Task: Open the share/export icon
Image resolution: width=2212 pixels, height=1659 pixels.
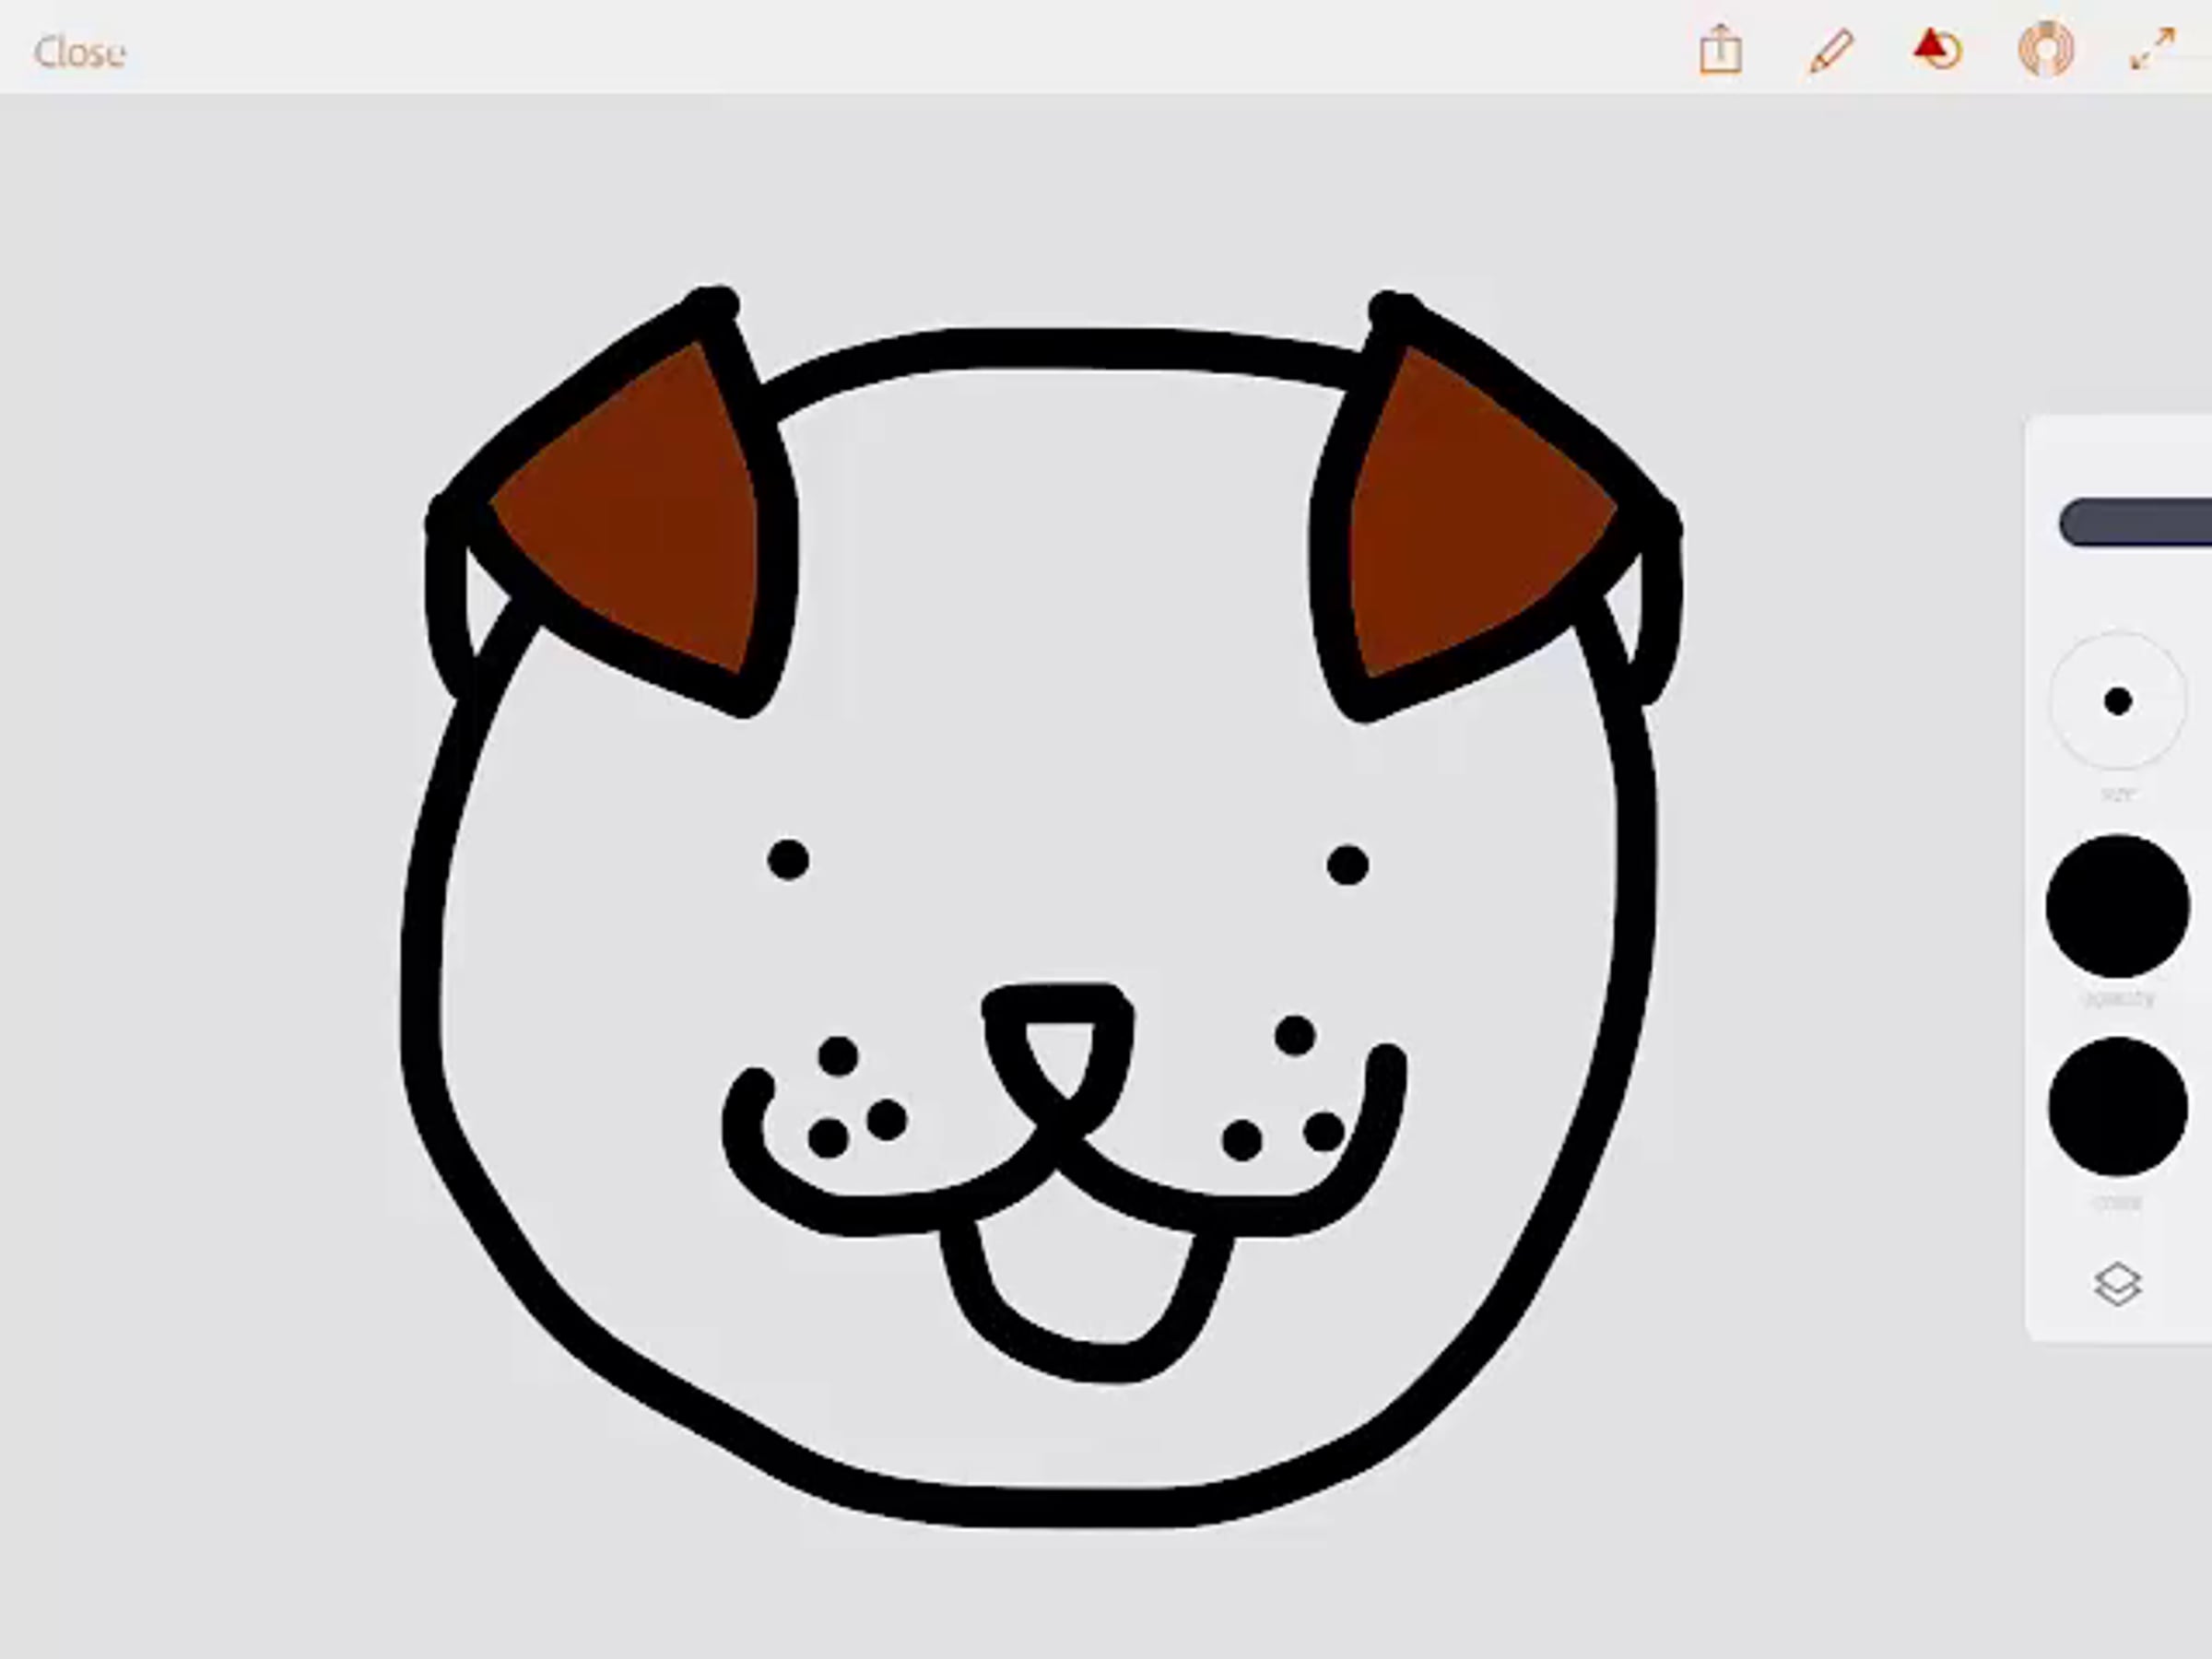Action: point(1720,50)
